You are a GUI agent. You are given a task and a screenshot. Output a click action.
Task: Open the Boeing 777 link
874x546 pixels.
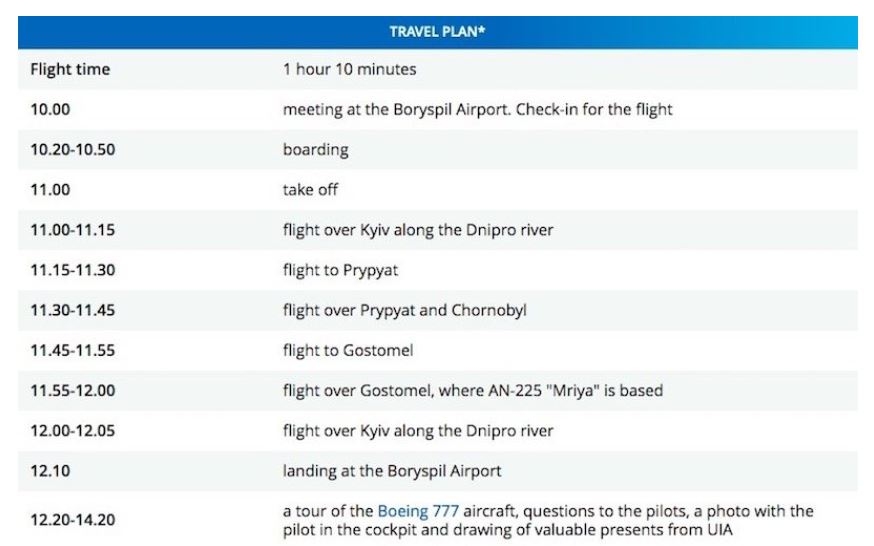click(x=417, y=511)
